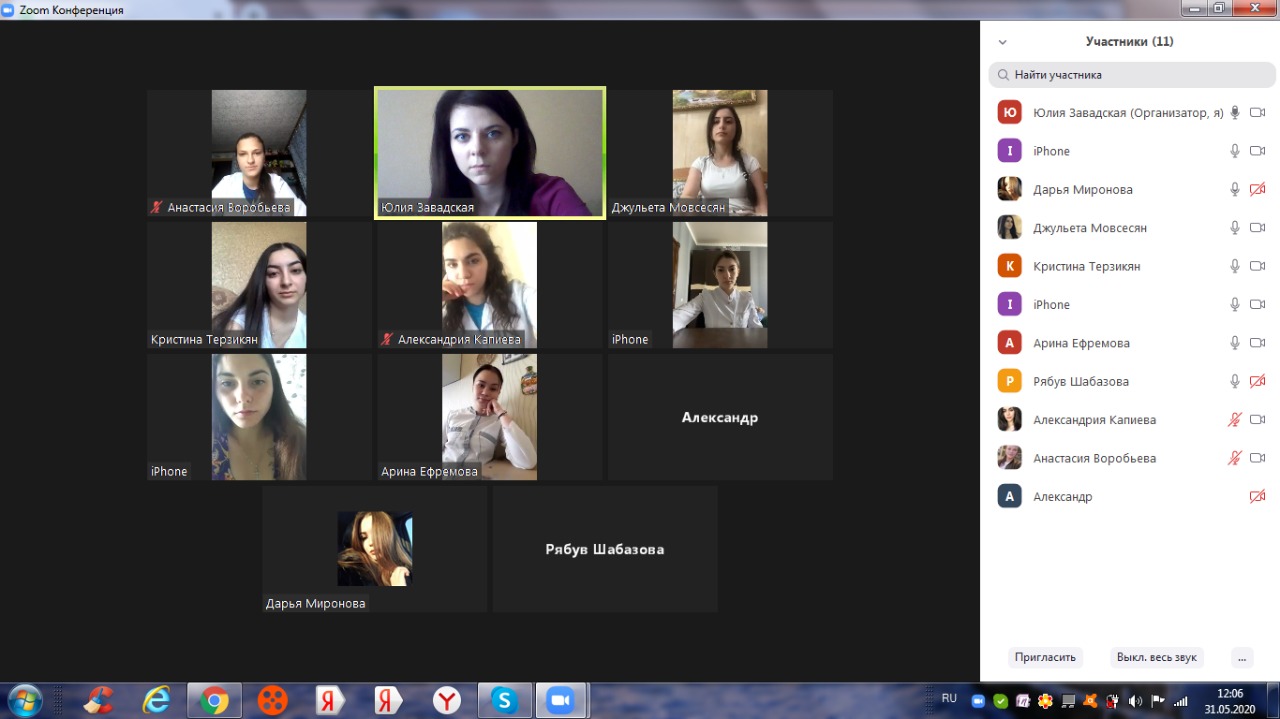Click the Пригласить button
Viewport: 1280px width, 719px height.
pos(1045,657)
